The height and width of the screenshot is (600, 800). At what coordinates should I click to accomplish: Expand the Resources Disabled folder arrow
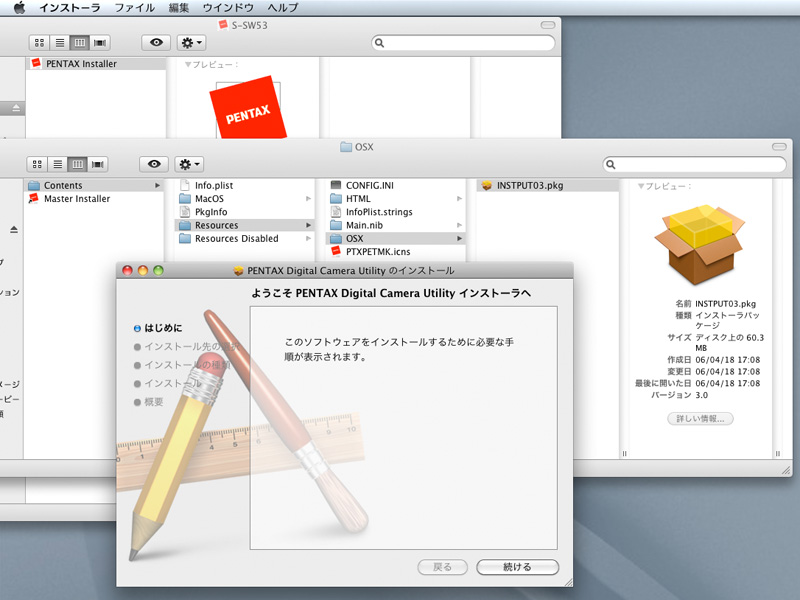coord(309,238)
